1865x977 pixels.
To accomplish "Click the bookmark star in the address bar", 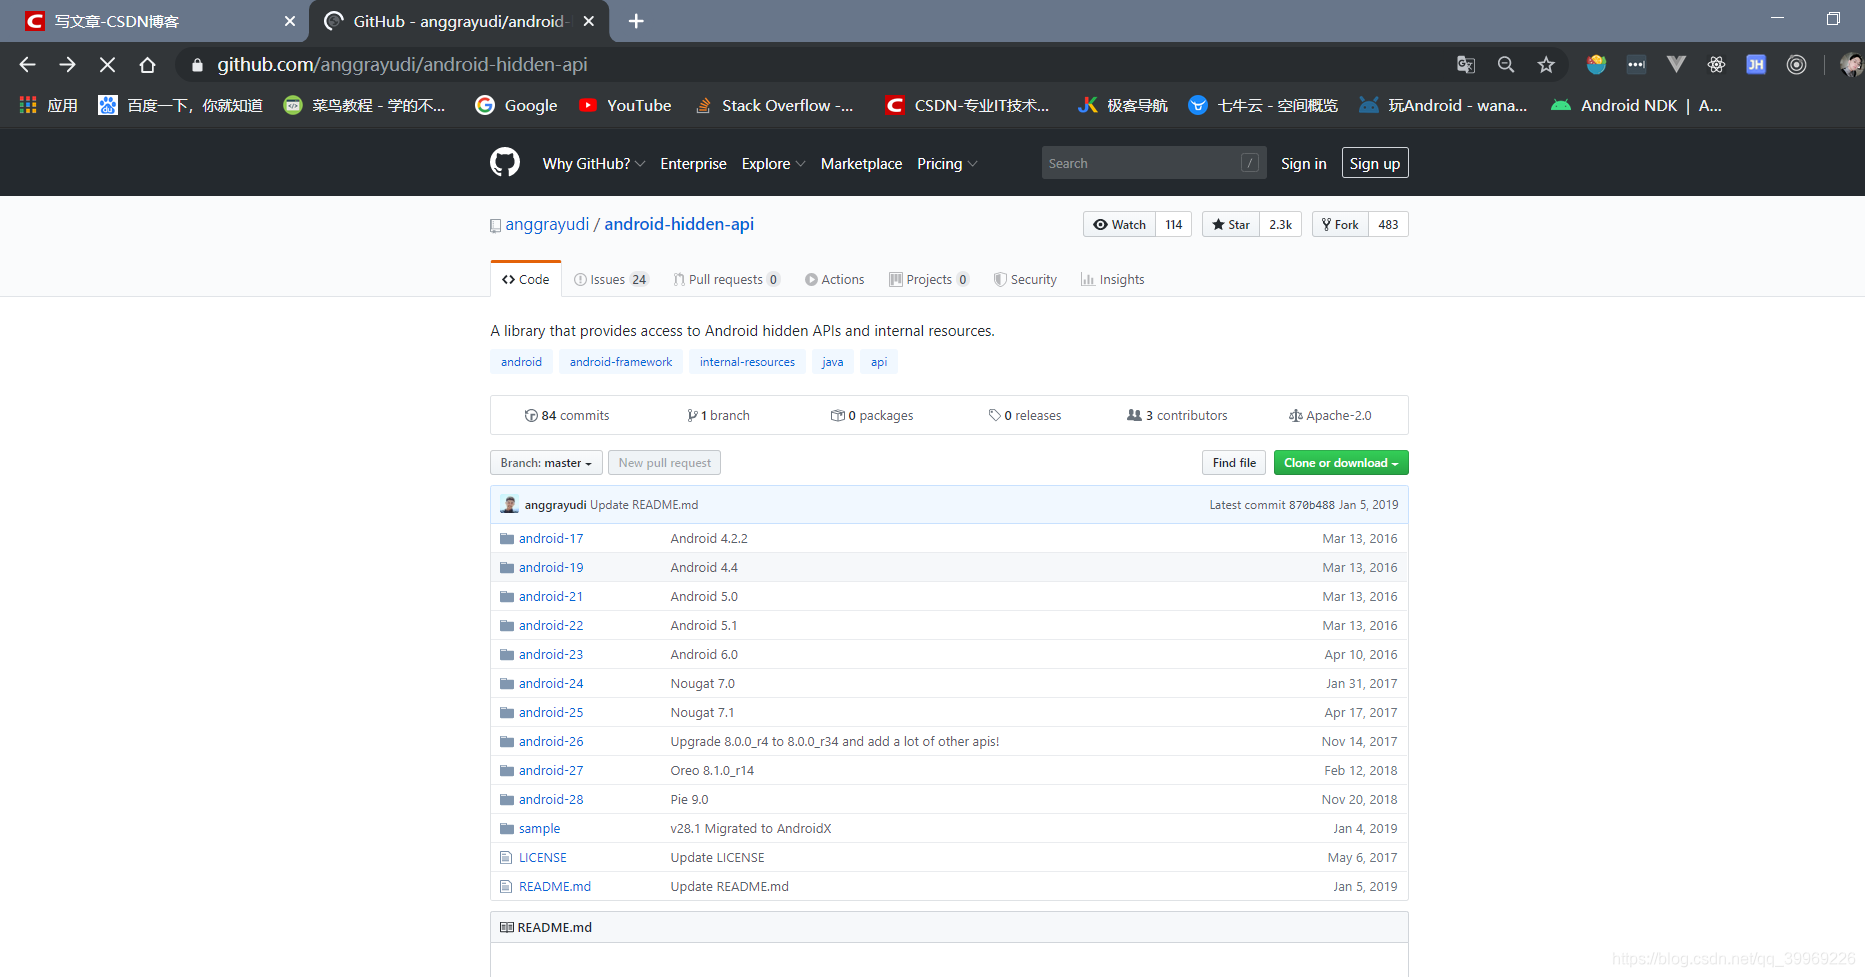I will [x=1546, y=63].
